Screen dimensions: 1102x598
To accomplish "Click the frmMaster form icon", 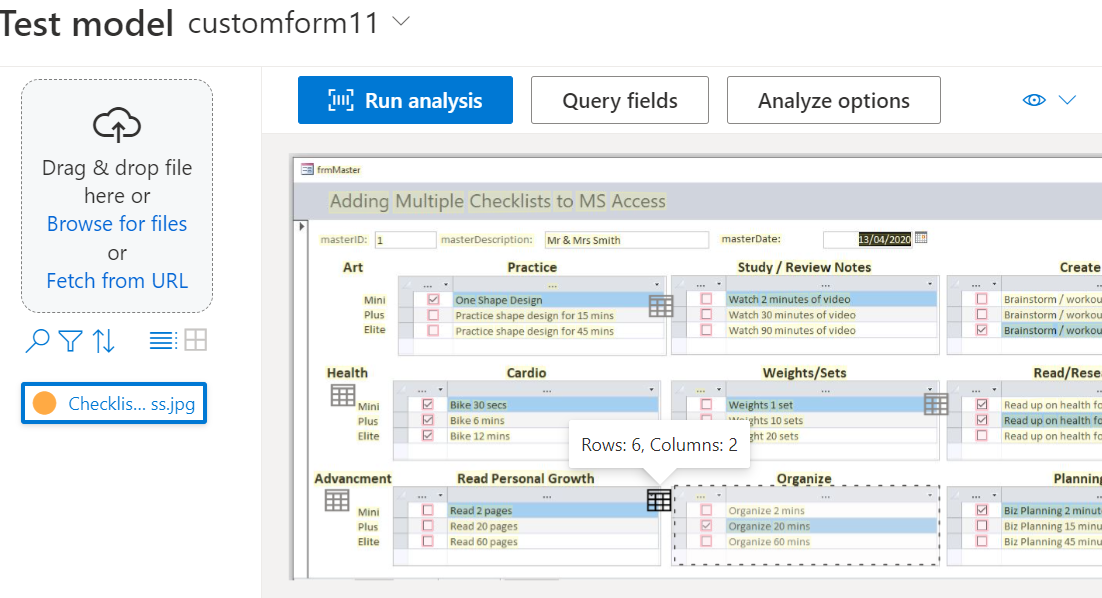I will 307,169.
